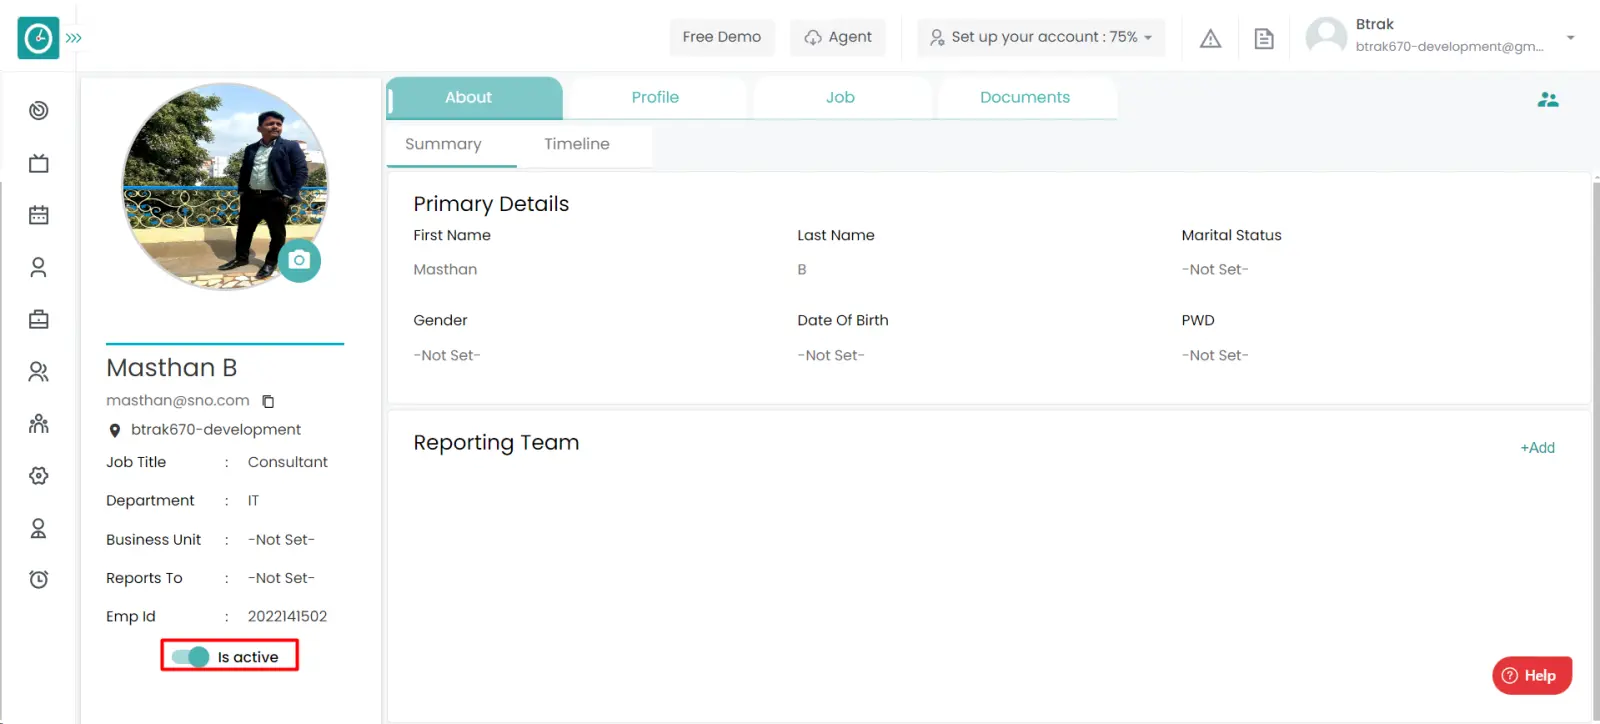Screen dimensions: 1600x724
Task: Click the Masthan B name heading
Action: (172, 368)
